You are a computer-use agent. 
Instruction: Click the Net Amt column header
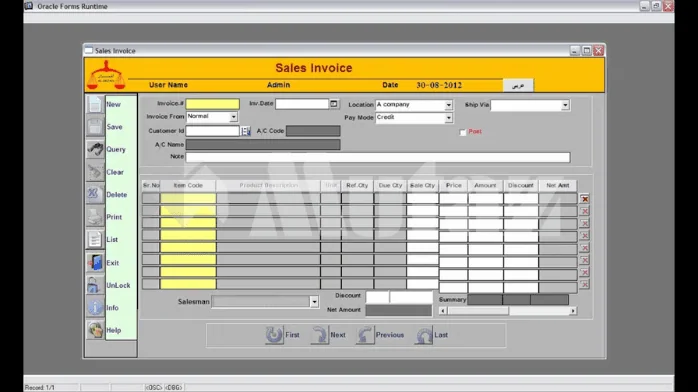click(x=558, y=185)
